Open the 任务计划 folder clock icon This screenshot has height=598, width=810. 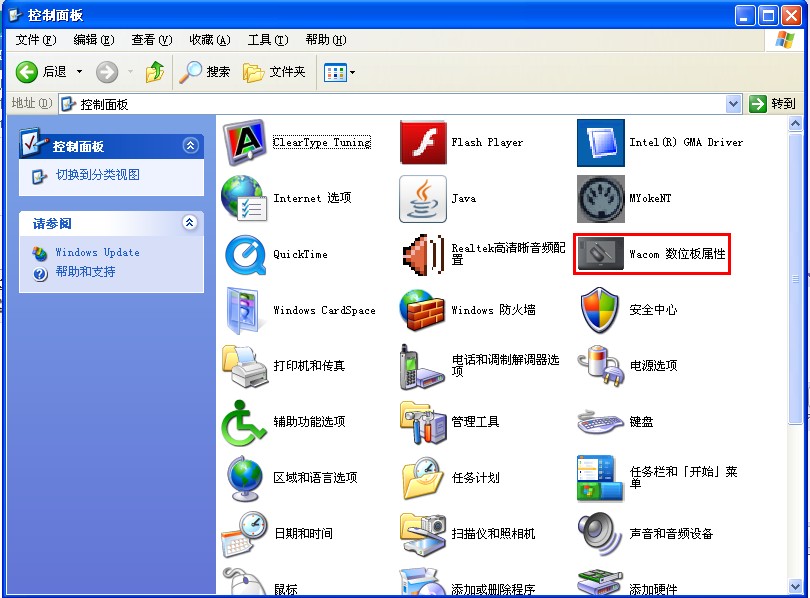click(x=423, y=478)
